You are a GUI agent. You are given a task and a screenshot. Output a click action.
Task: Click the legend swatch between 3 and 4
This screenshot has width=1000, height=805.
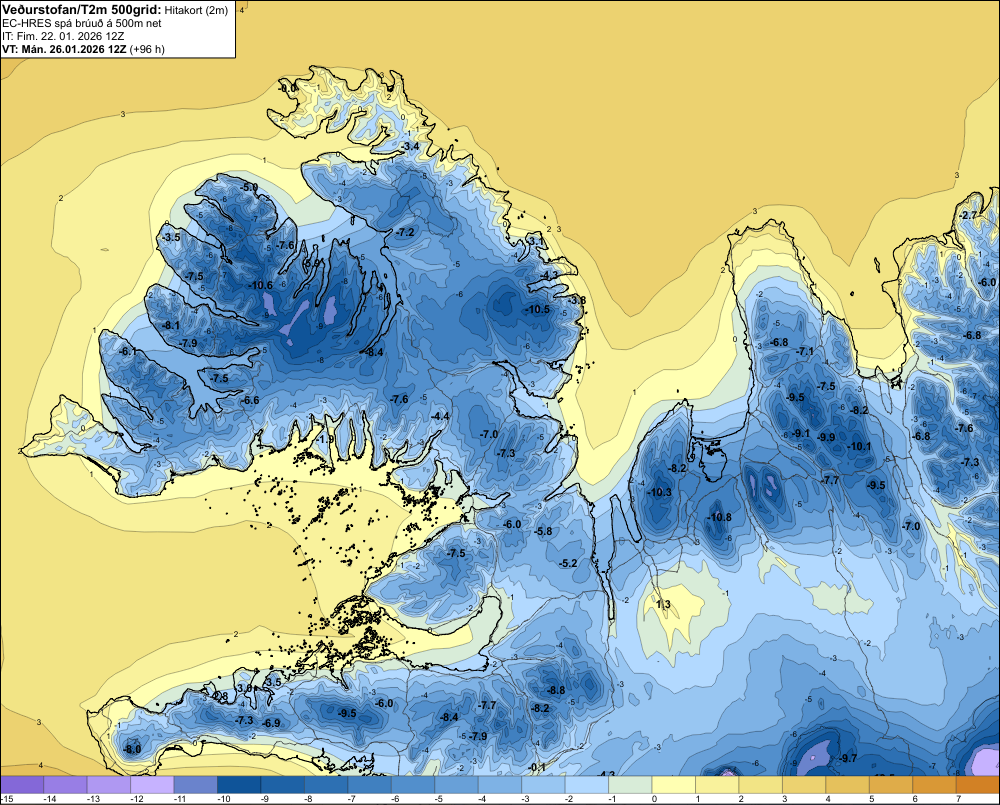tap(804, 785)
